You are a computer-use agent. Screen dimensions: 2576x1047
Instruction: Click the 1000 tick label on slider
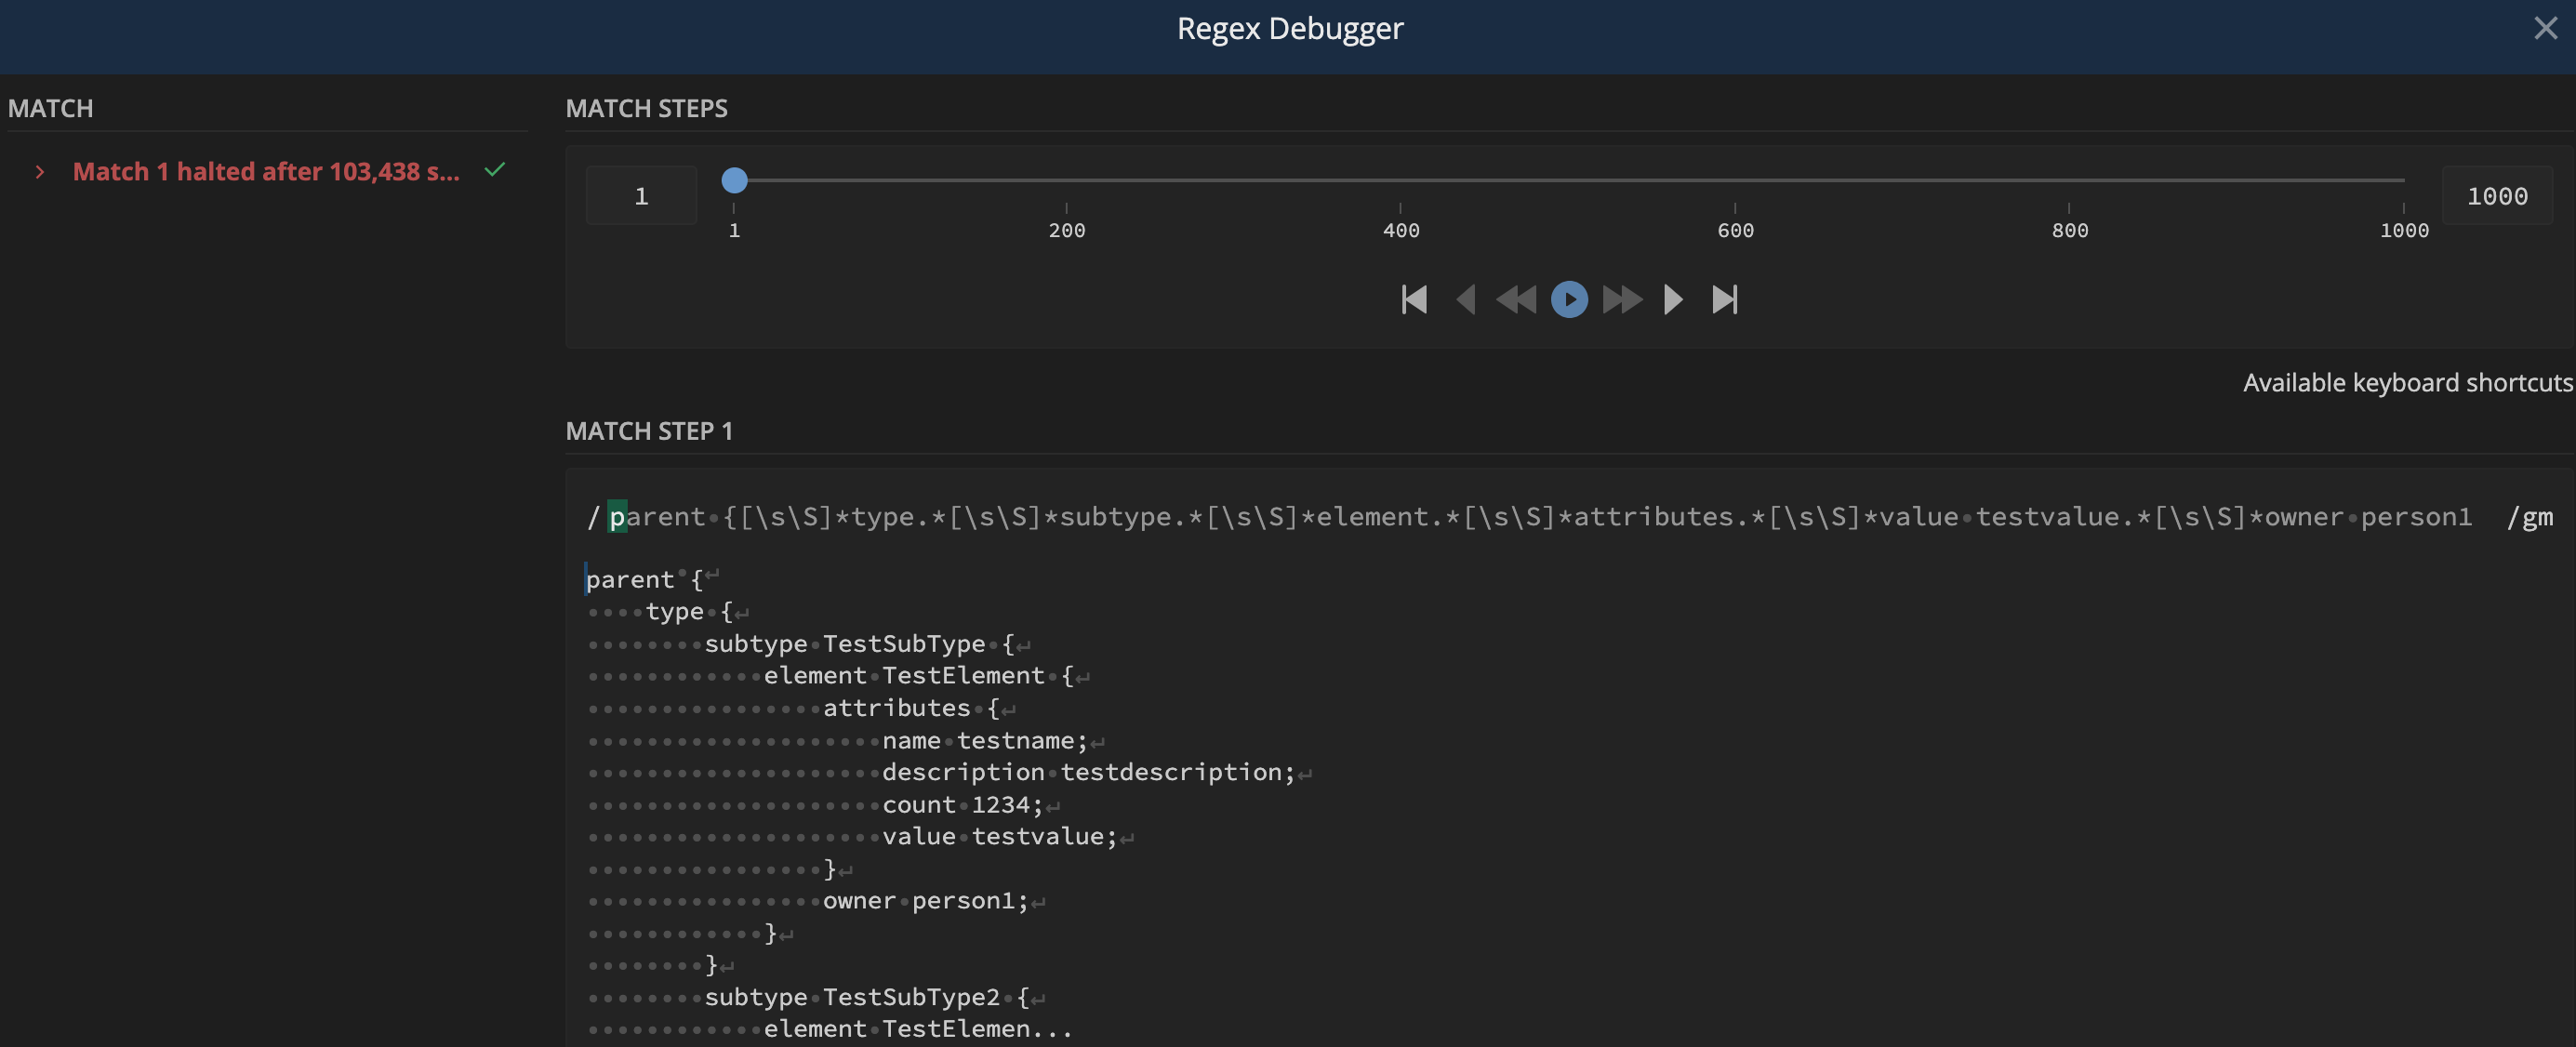pyautogui.click(x=2404, y=230)
